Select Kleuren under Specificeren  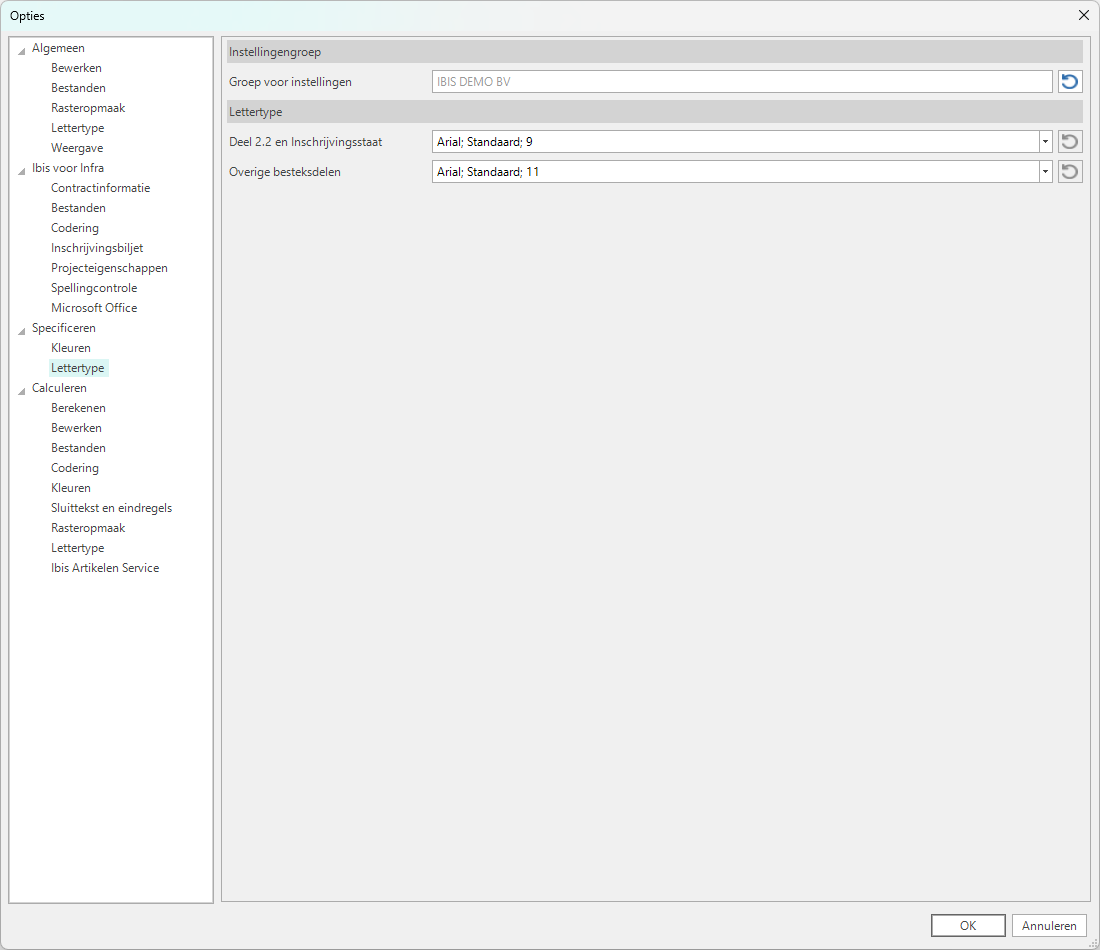tap(71, 348)
